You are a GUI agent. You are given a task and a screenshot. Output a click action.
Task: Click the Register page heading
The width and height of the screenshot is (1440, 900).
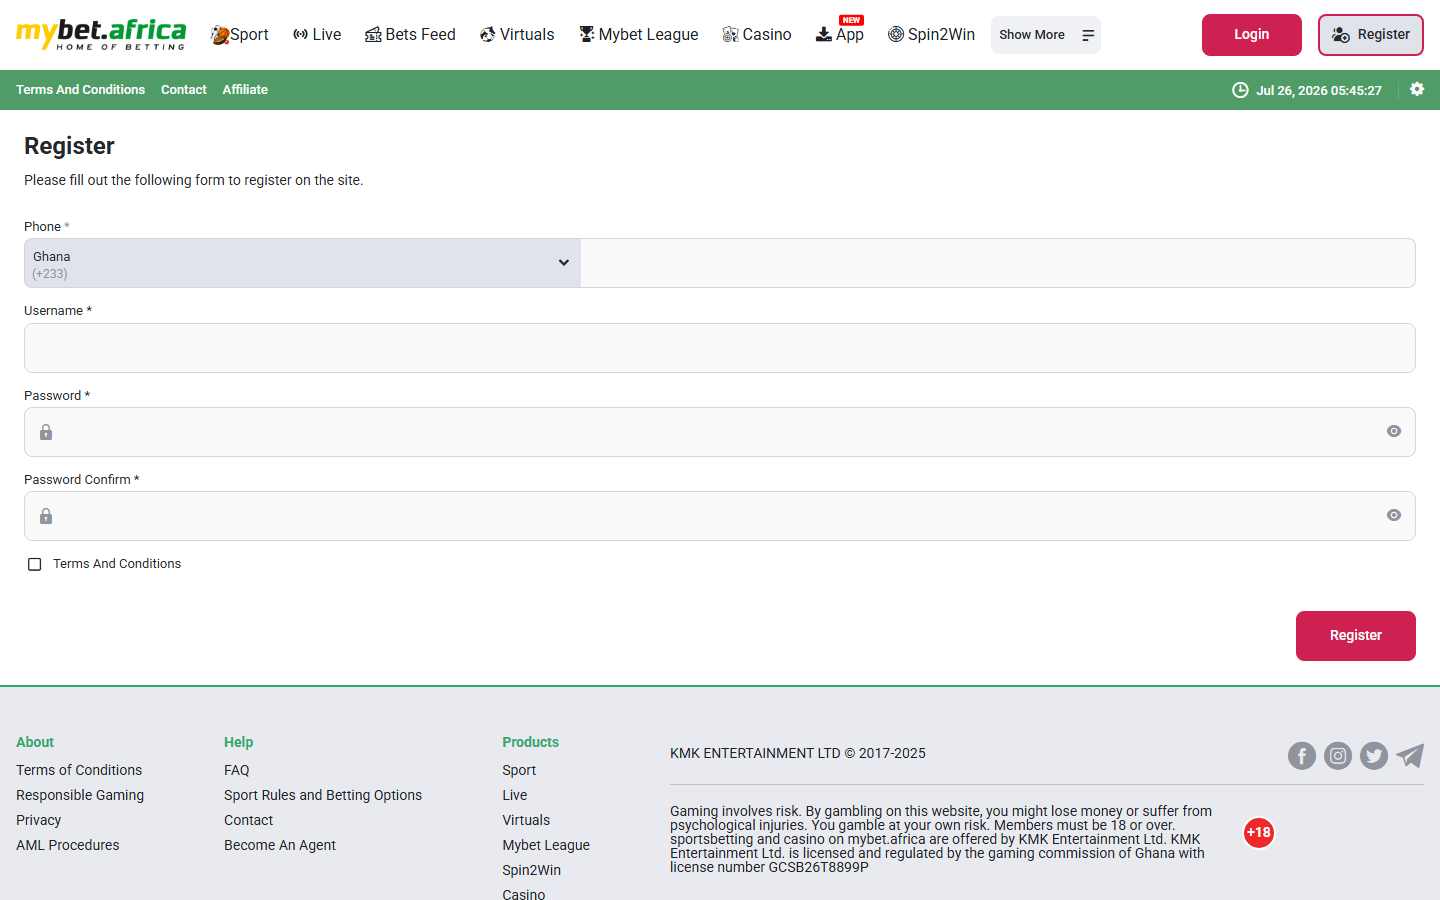69,146
